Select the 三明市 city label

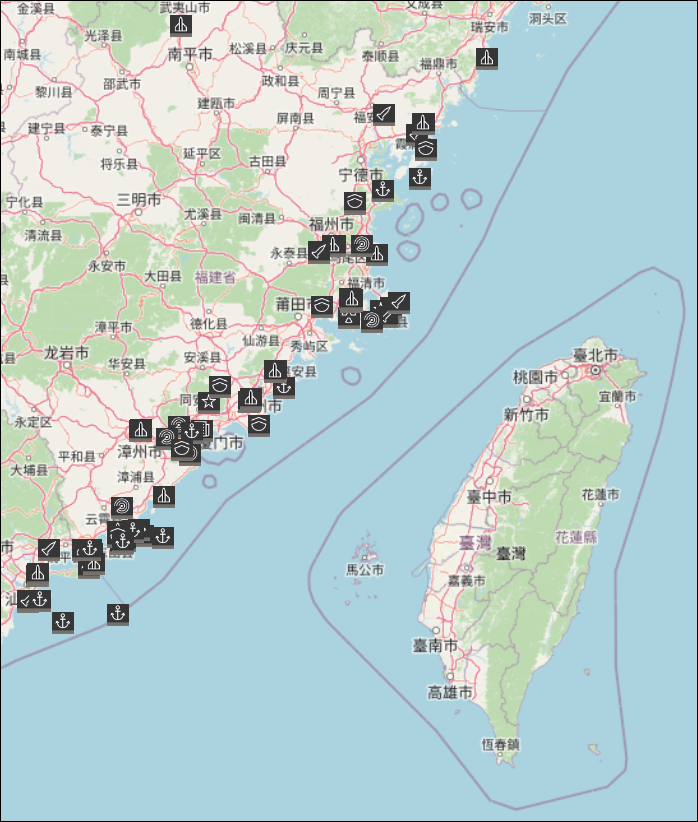(x=139, y=199)
